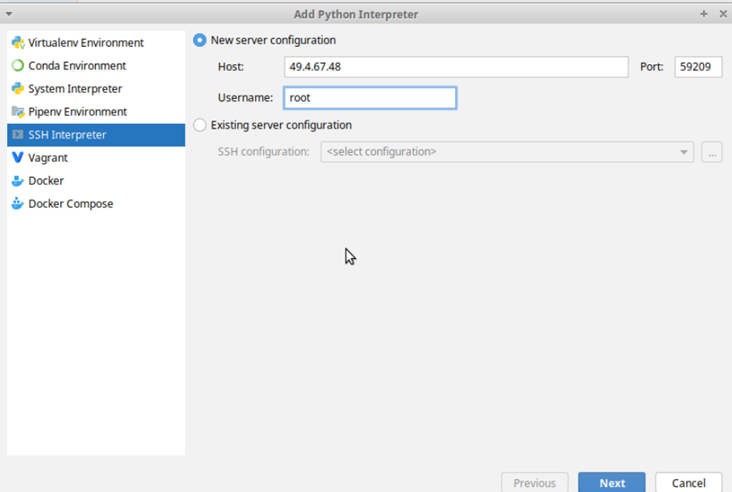Click the plus maximize icon in title bar
The width and height of the screenshot is (732, 492).
click(x=704, y=14)
